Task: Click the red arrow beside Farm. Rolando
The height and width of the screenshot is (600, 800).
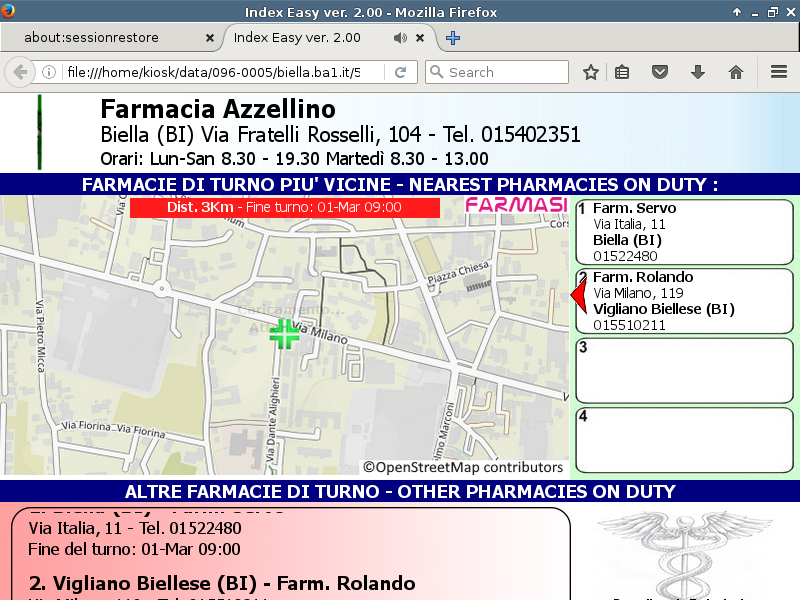Action: click(576, 296)
